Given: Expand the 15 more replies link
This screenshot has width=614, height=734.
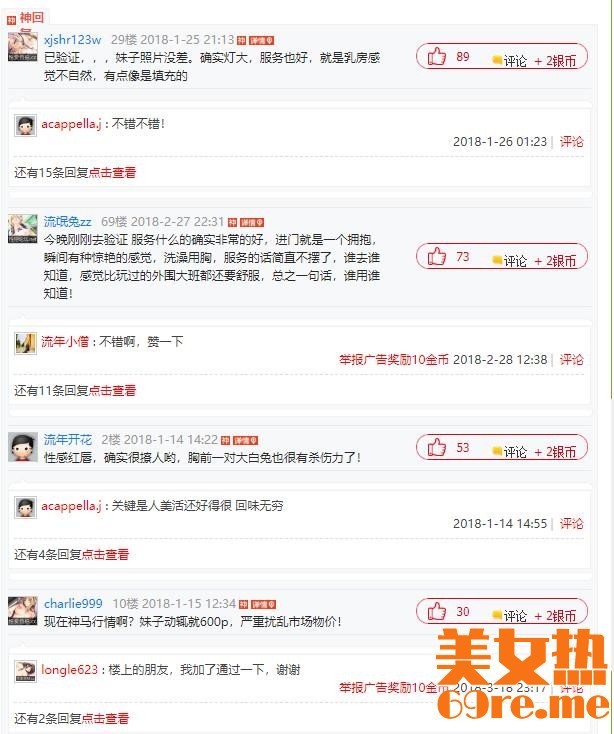Looking at the screenshot, I should 112,173.
